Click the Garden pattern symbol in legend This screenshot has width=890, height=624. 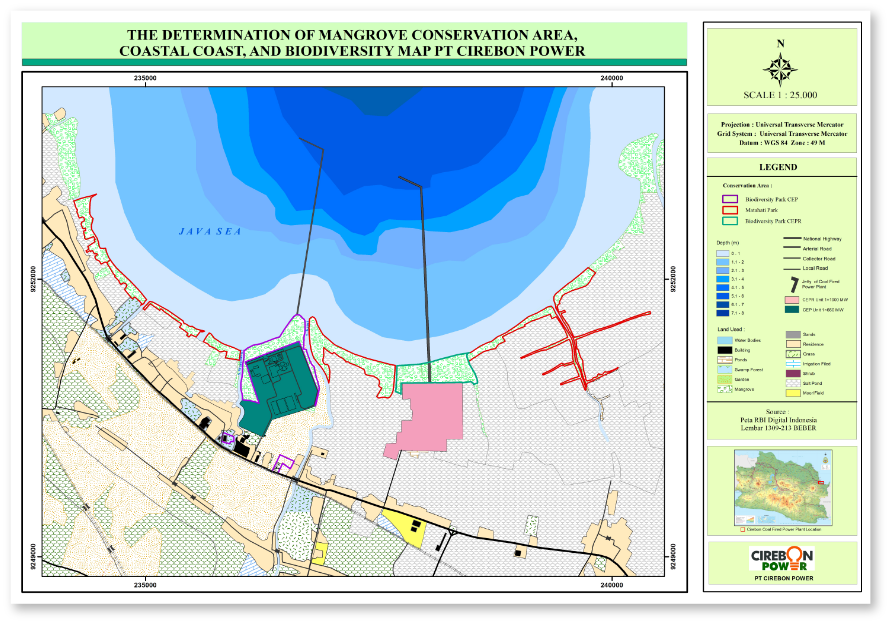point(725,379)
